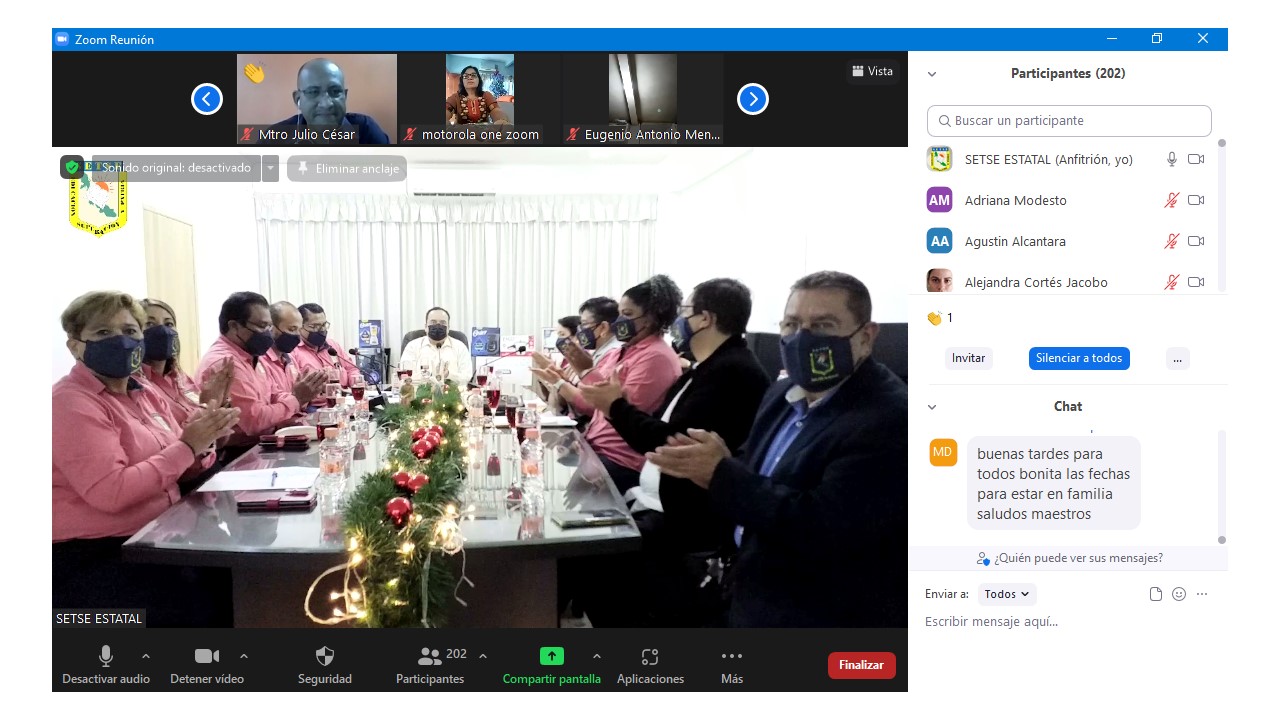Collapse the Participantes panel chevron

(x=932, y=74)
